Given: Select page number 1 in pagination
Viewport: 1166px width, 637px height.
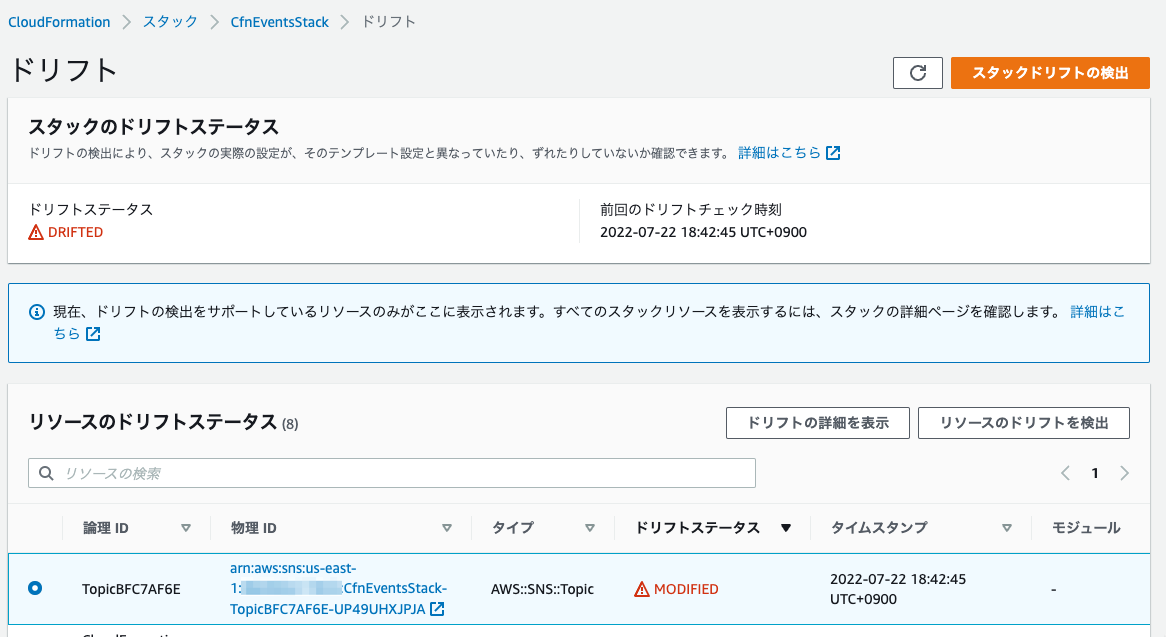Looking at the screenshot, I should 1095,473.
